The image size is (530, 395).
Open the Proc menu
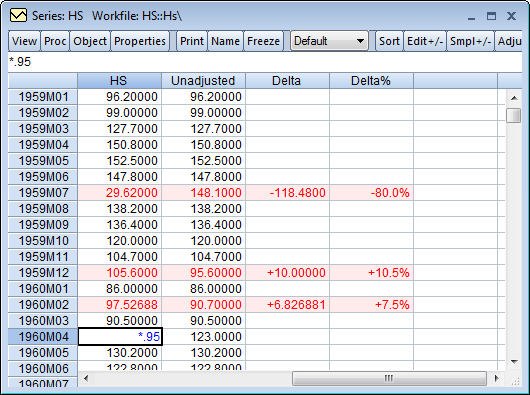coord(55,41)
